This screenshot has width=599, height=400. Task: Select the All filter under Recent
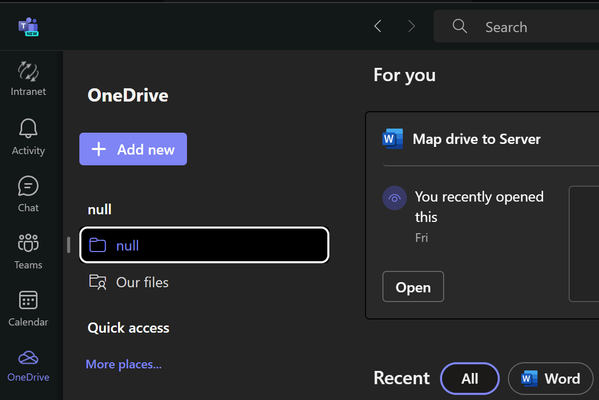(469, 379)
